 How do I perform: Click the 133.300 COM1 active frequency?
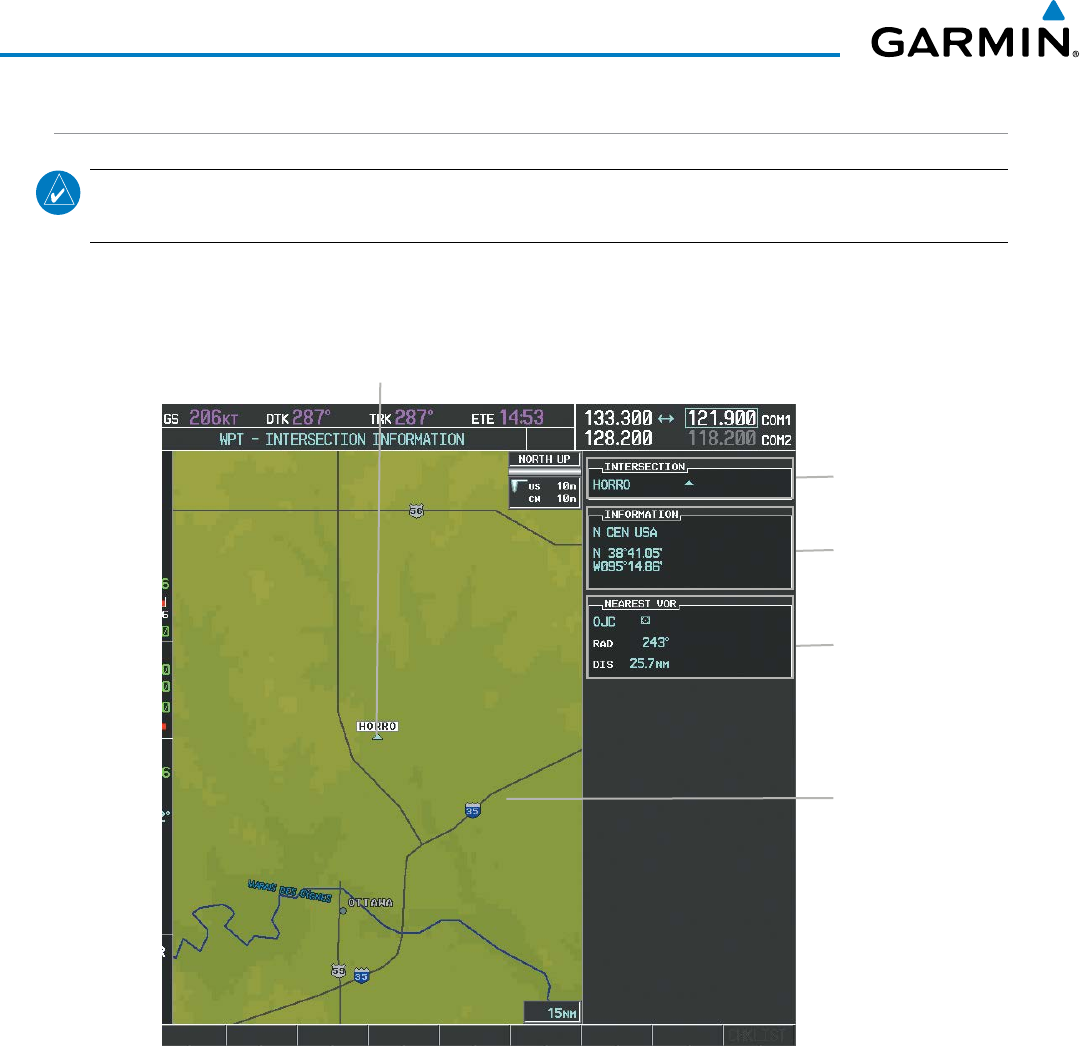618,418
